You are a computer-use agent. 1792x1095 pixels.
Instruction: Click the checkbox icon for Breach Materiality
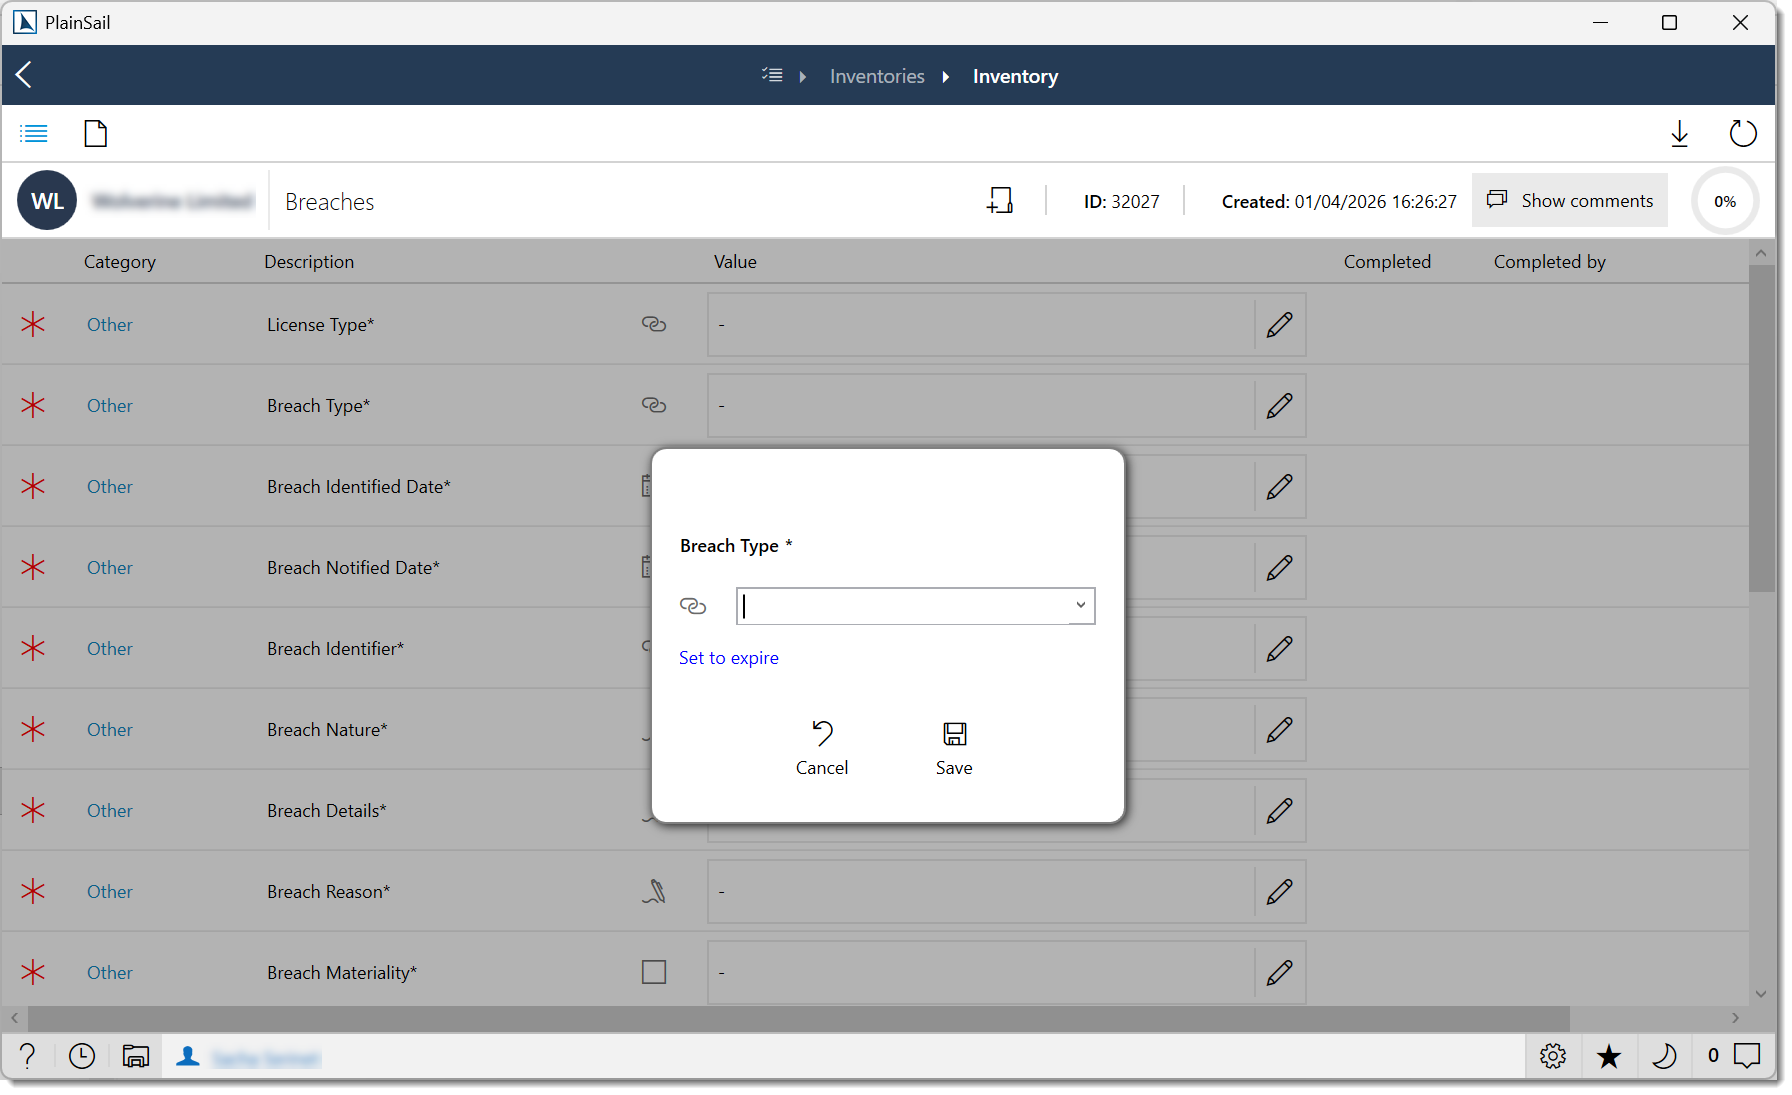(655, 971)
